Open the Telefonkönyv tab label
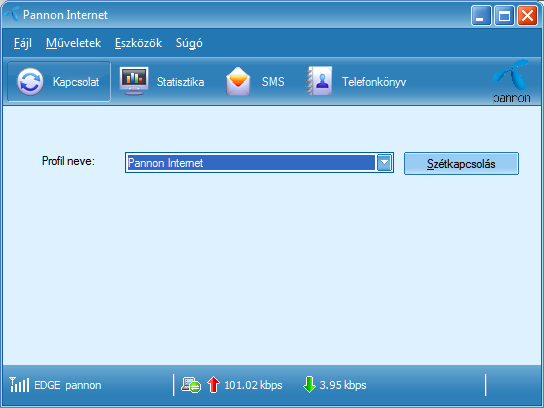Viewport: 544px width, 408px height. tap(374, 82)
